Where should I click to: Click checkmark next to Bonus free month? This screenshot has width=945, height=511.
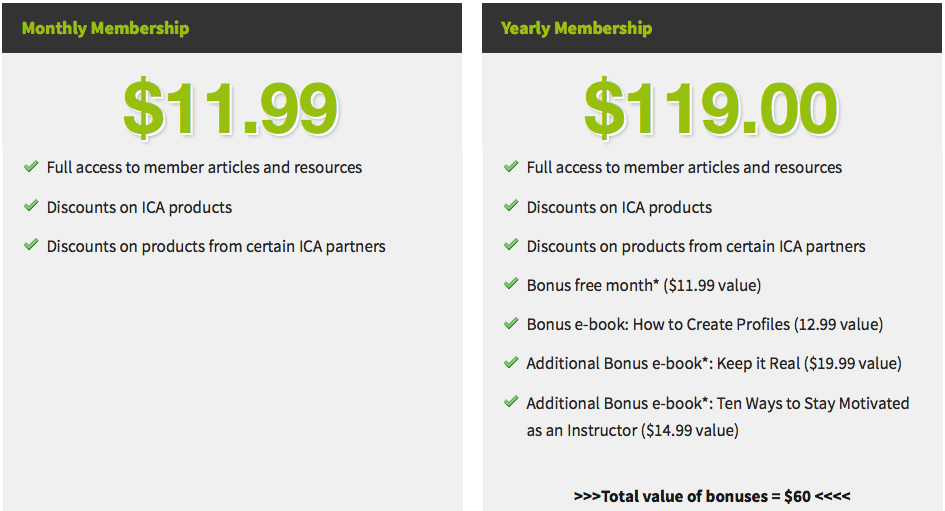[510, 284]
